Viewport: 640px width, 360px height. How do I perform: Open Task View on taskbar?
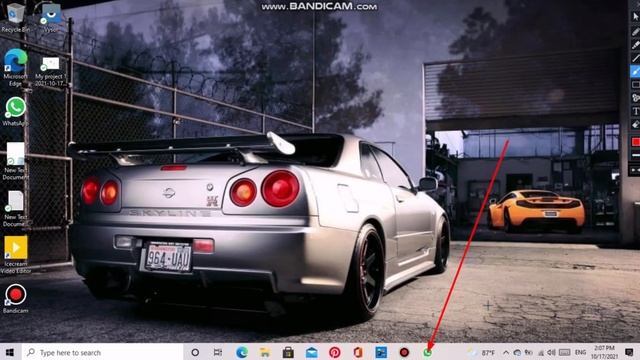coord(218,352)
